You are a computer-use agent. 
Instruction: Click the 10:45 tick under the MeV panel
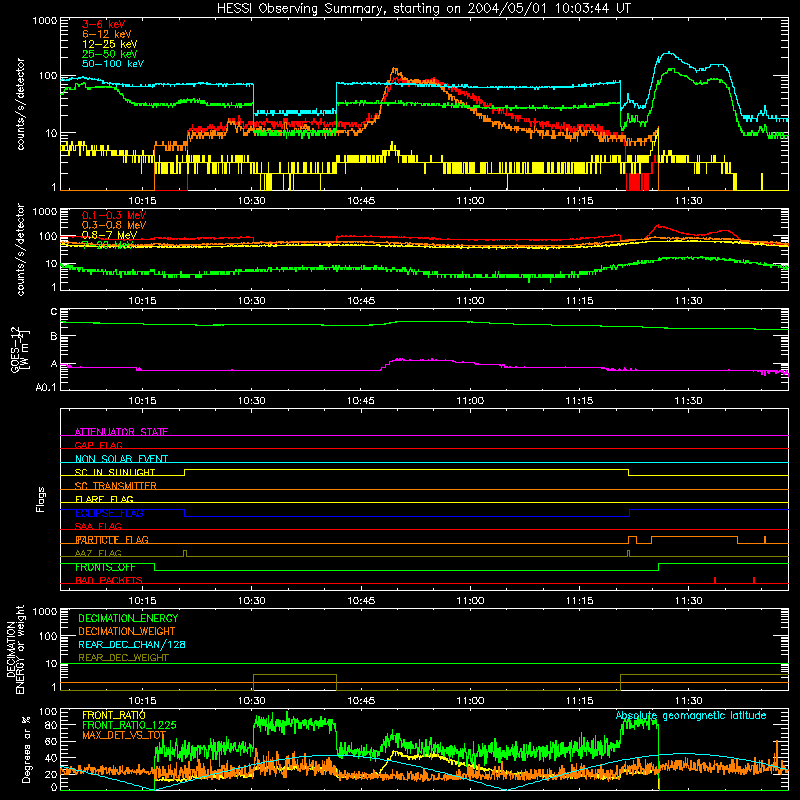pyautogui.click(x=361, y=301)
